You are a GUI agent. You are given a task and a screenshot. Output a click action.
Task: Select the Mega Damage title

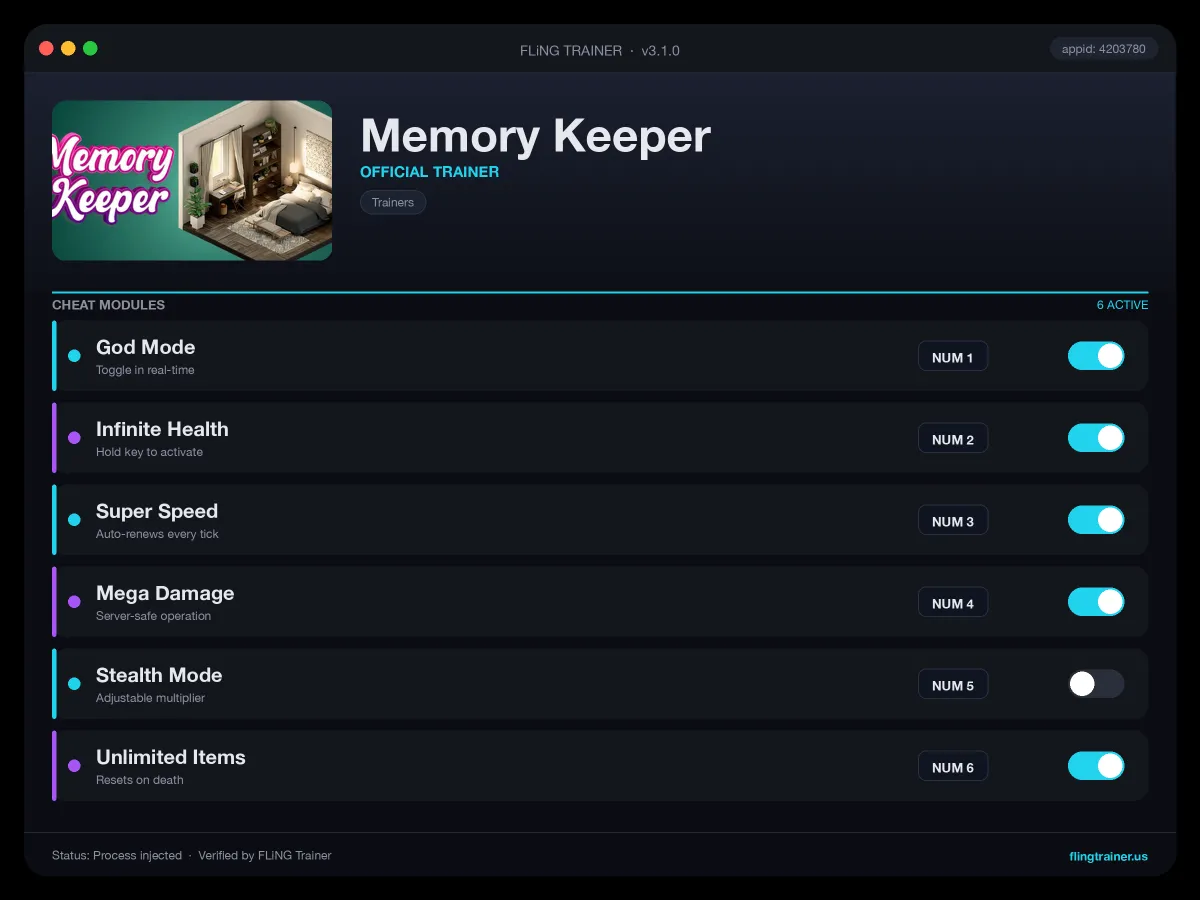pyautogui.click(x=165, y=593)
